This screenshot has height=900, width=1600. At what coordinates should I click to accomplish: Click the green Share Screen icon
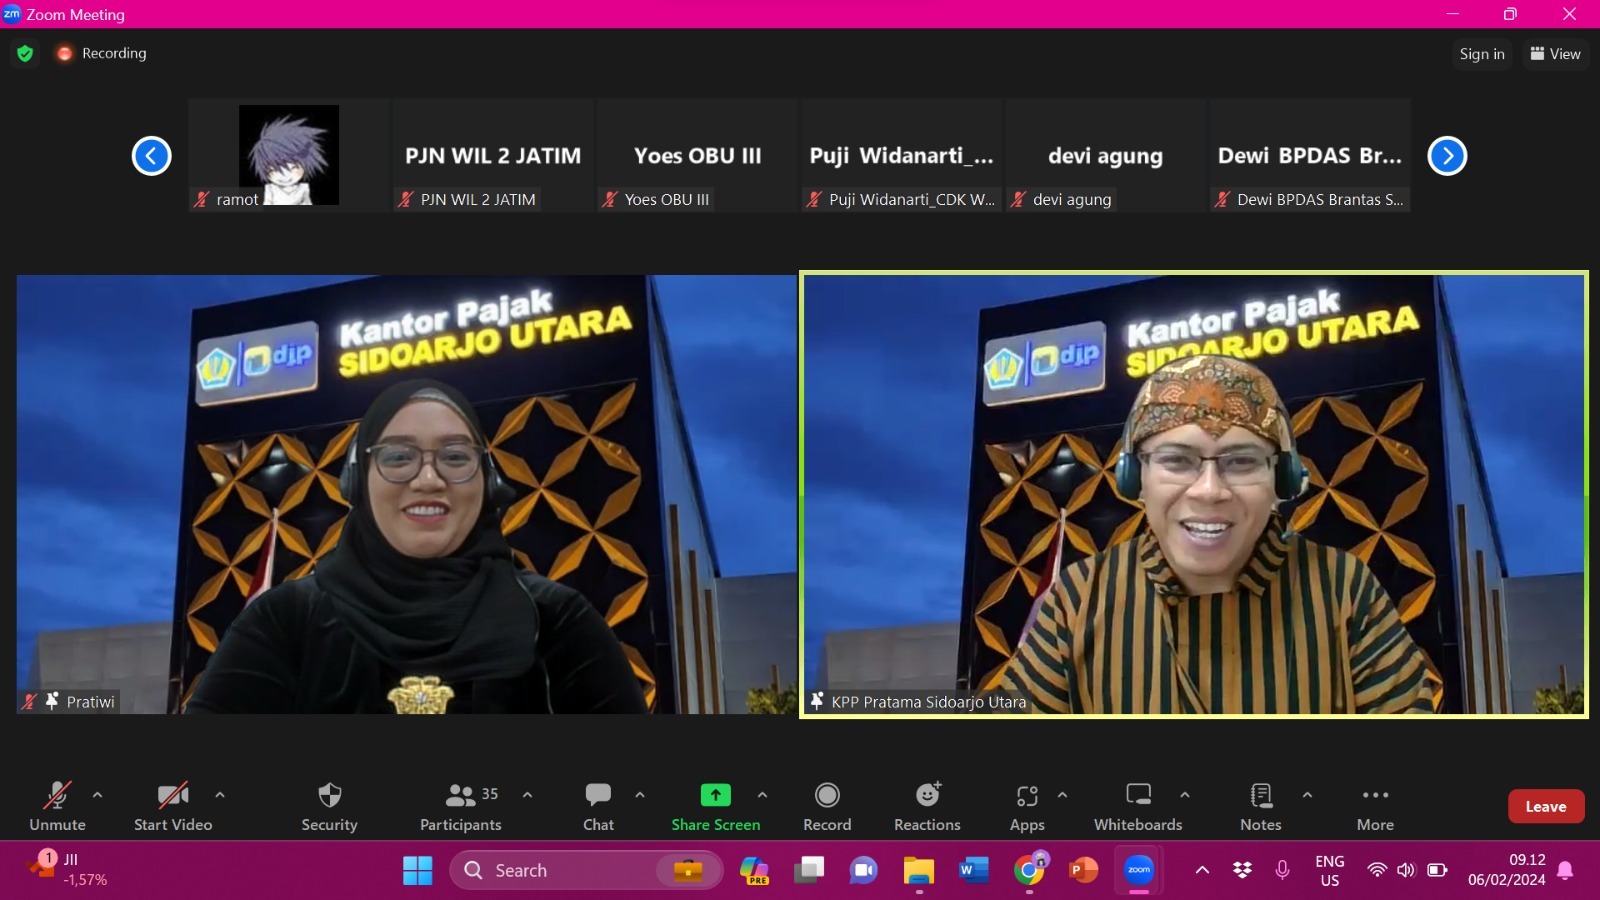point(715,795)
